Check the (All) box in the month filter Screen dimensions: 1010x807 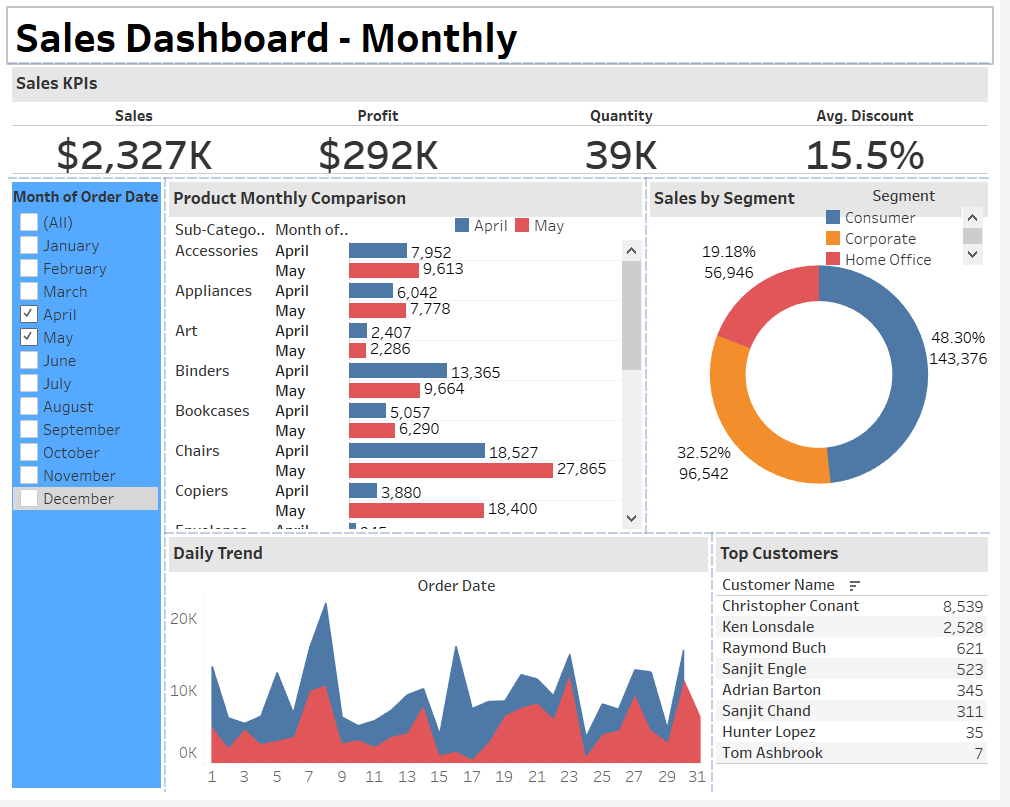pyautogui.click(x=28, y=222)
